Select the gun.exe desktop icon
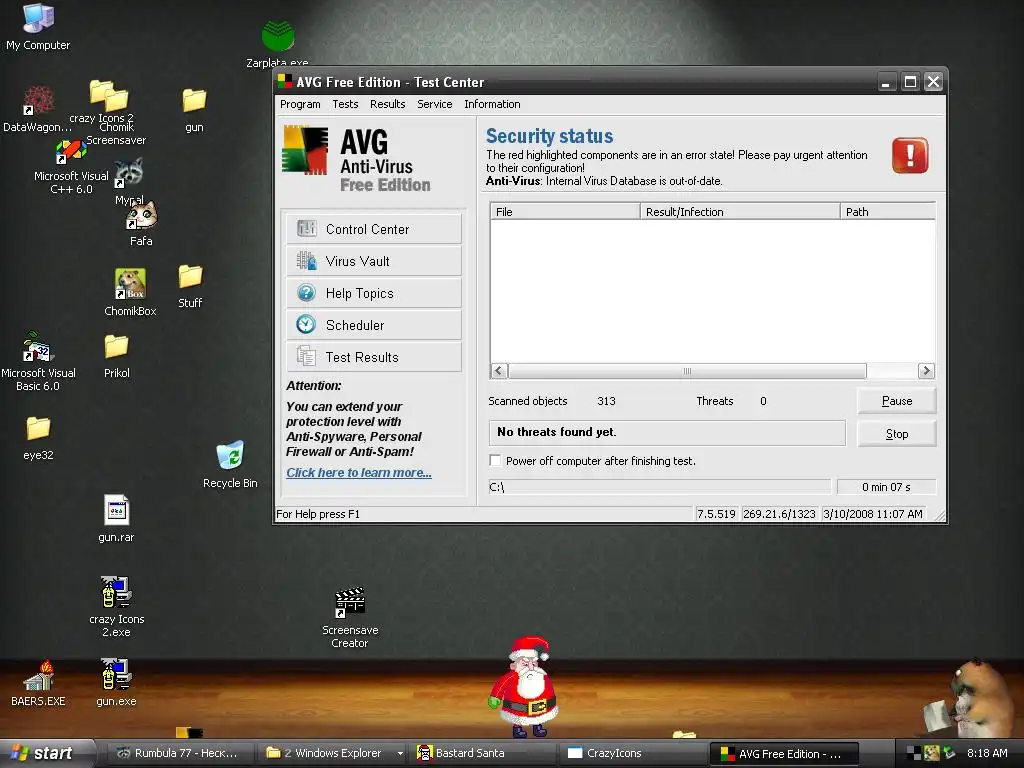This screenshot has width=1024, height=768. tap(116, 682)
